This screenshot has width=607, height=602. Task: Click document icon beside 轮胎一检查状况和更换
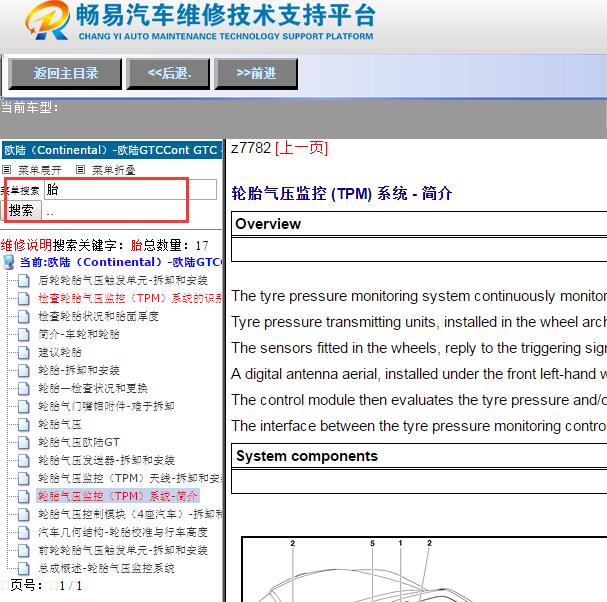(24, 388)
